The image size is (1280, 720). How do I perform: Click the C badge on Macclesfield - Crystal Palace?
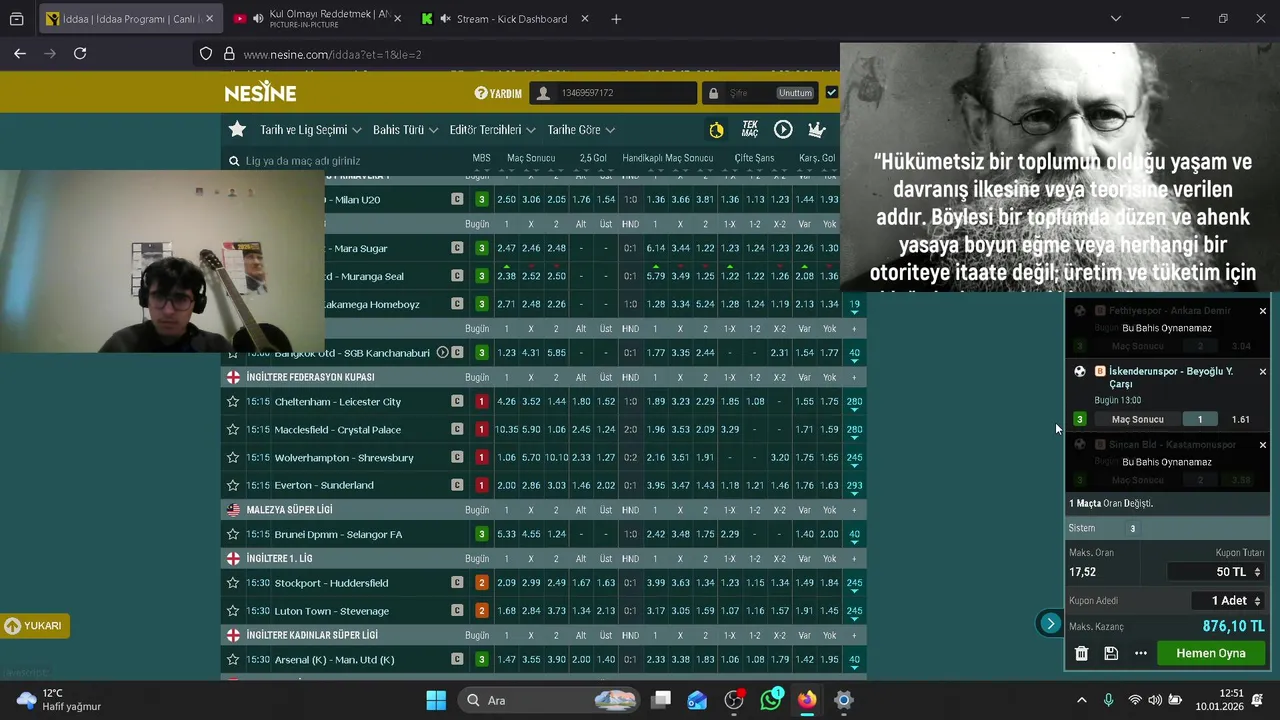[457, 429]
